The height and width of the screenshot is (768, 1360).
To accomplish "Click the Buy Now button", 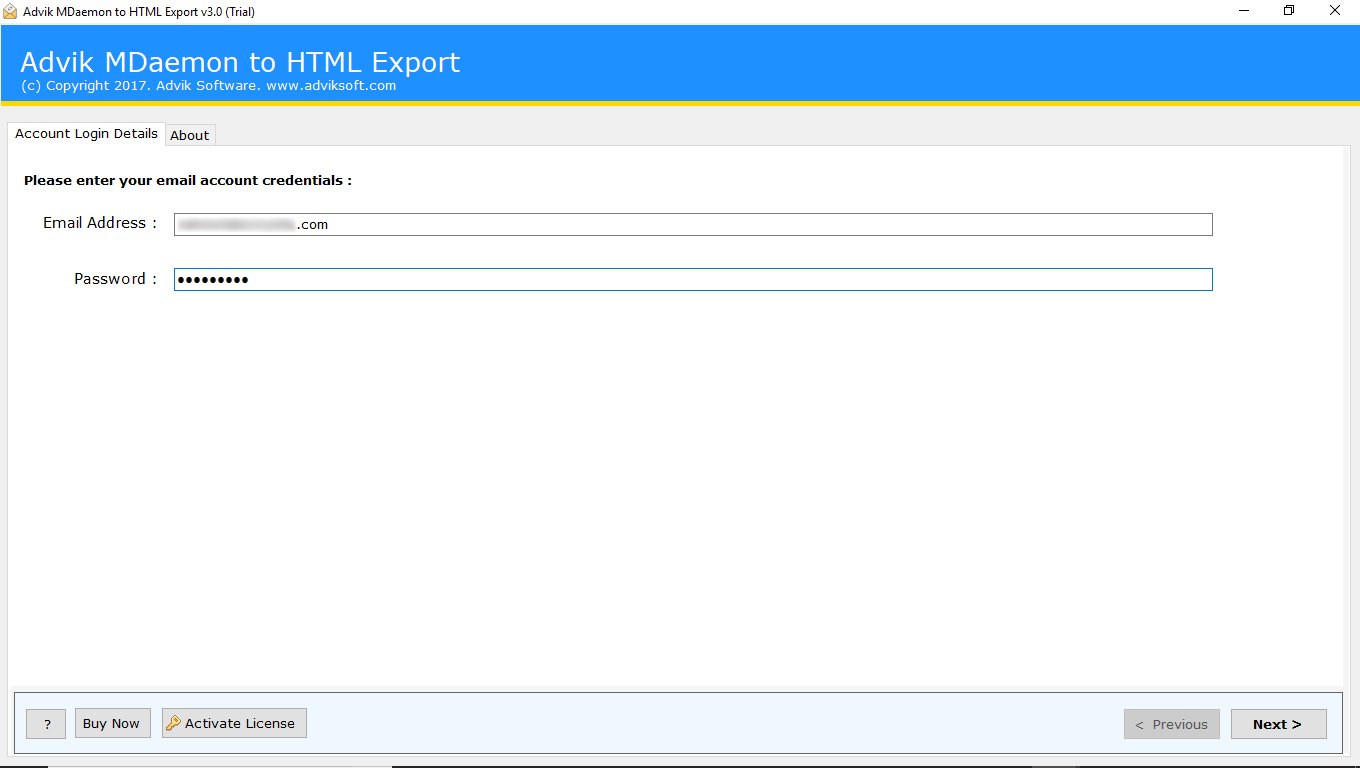I will [111, 723].
